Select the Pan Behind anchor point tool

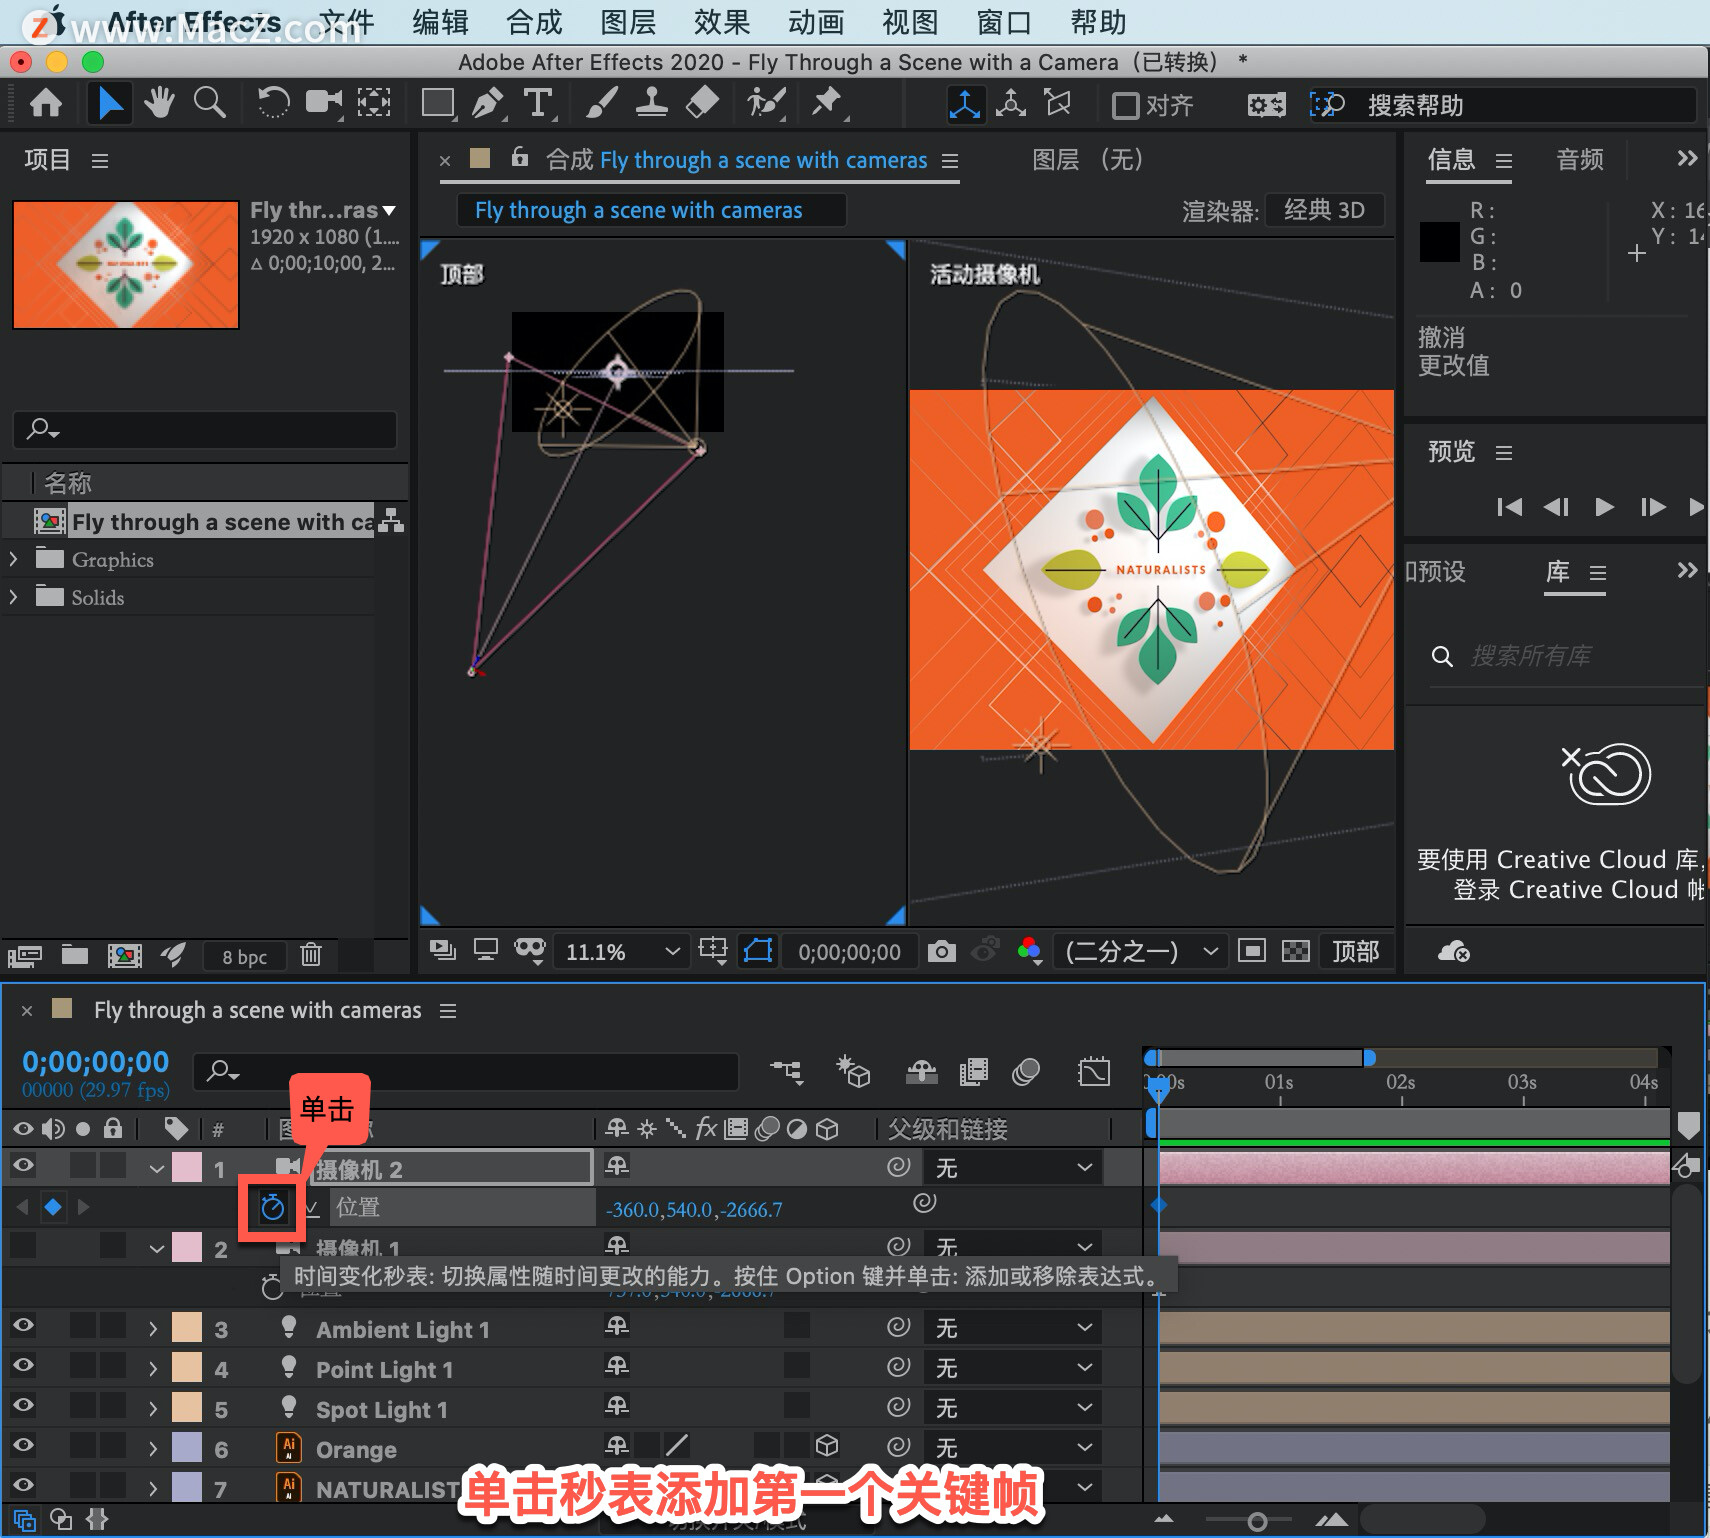374,103
